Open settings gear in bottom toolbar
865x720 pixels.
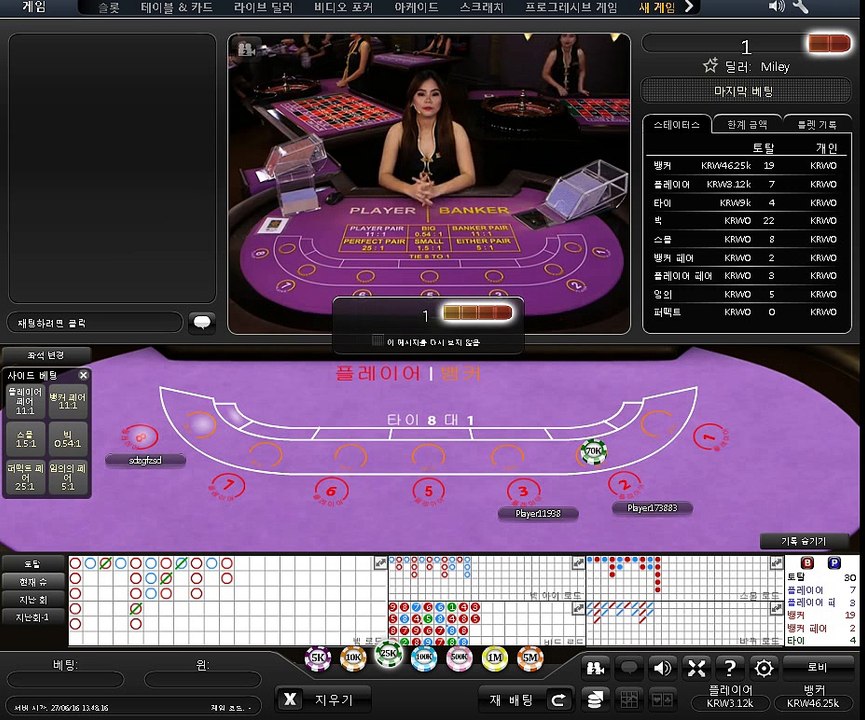coord(763,669)
